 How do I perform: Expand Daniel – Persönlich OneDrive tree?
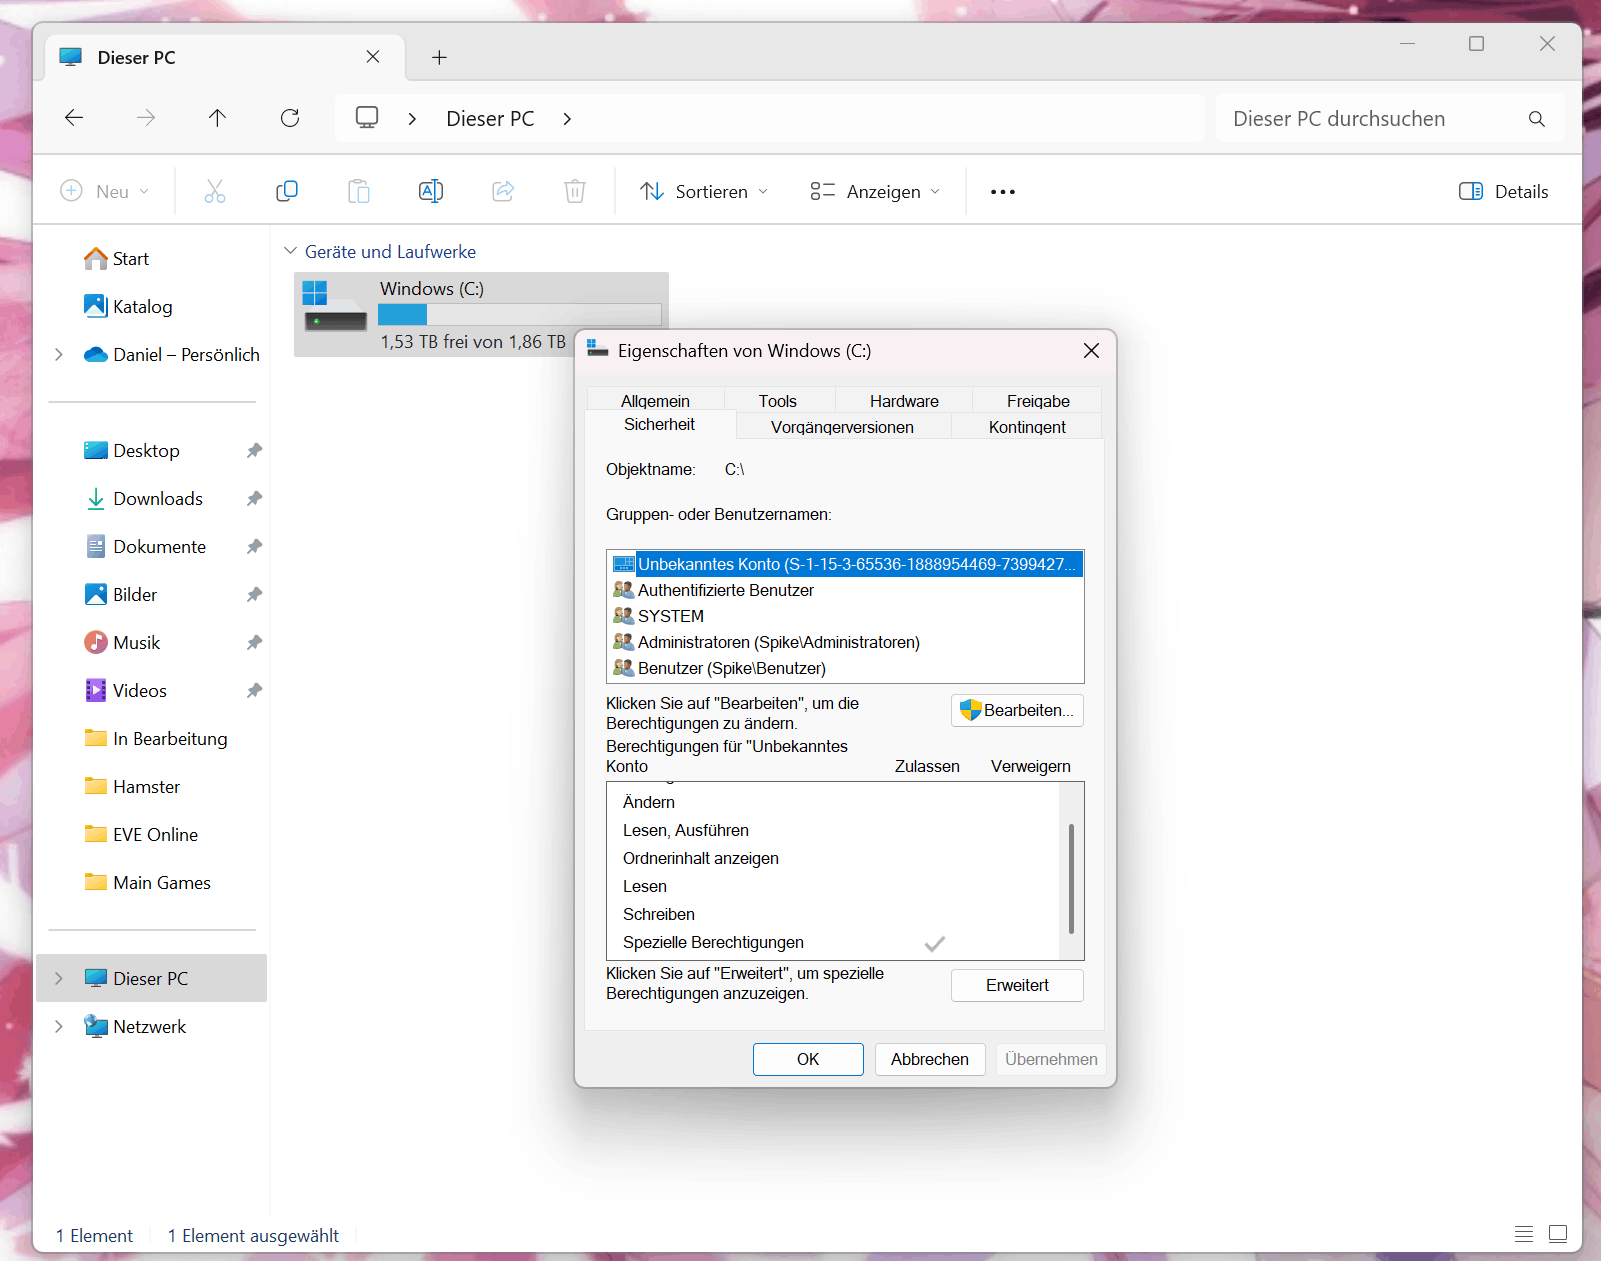[x=59, y=355]
